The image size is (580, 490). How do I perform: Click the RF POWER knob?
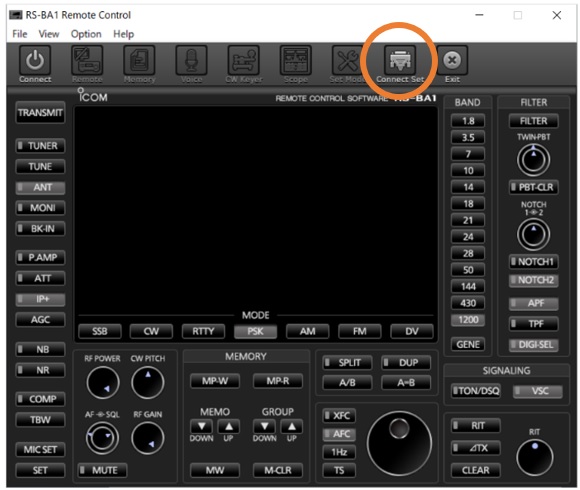103,383
